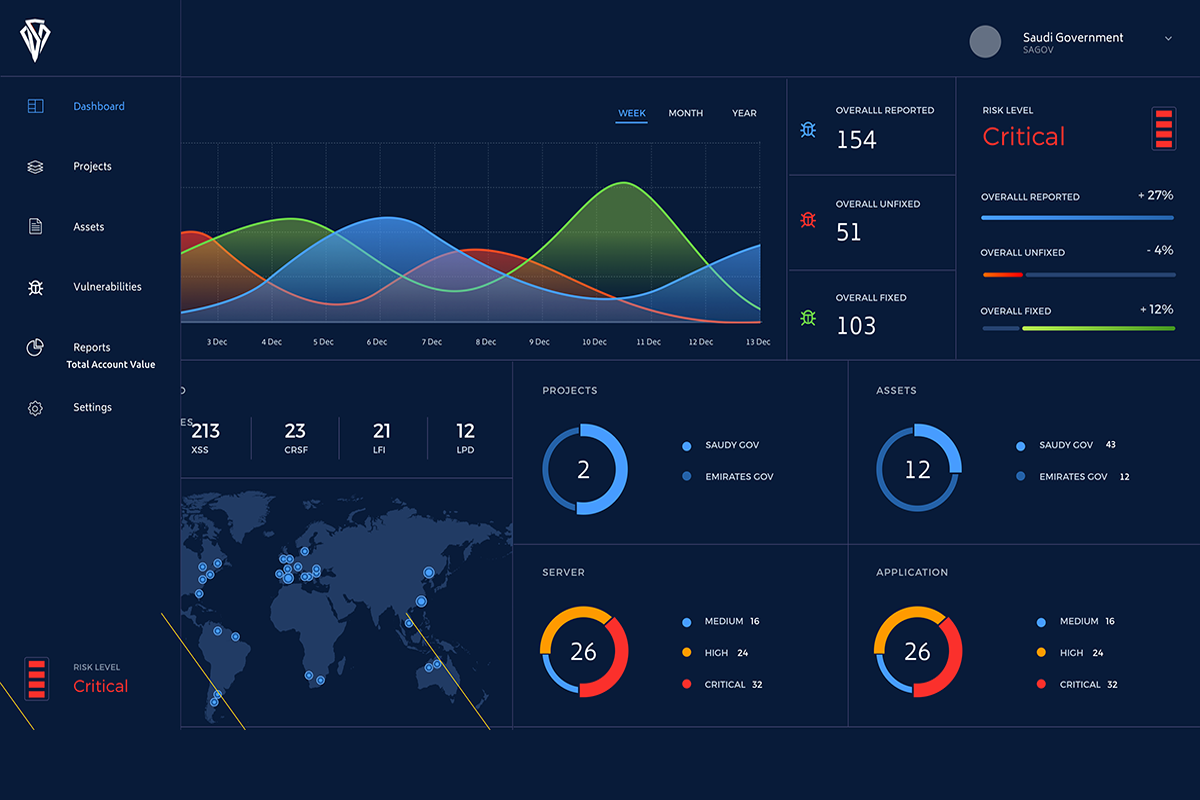The height and width of the screenshot is (800, 1200).
Task: Click the Medium legend dot in the Server panel
Action: pos(687,622)
